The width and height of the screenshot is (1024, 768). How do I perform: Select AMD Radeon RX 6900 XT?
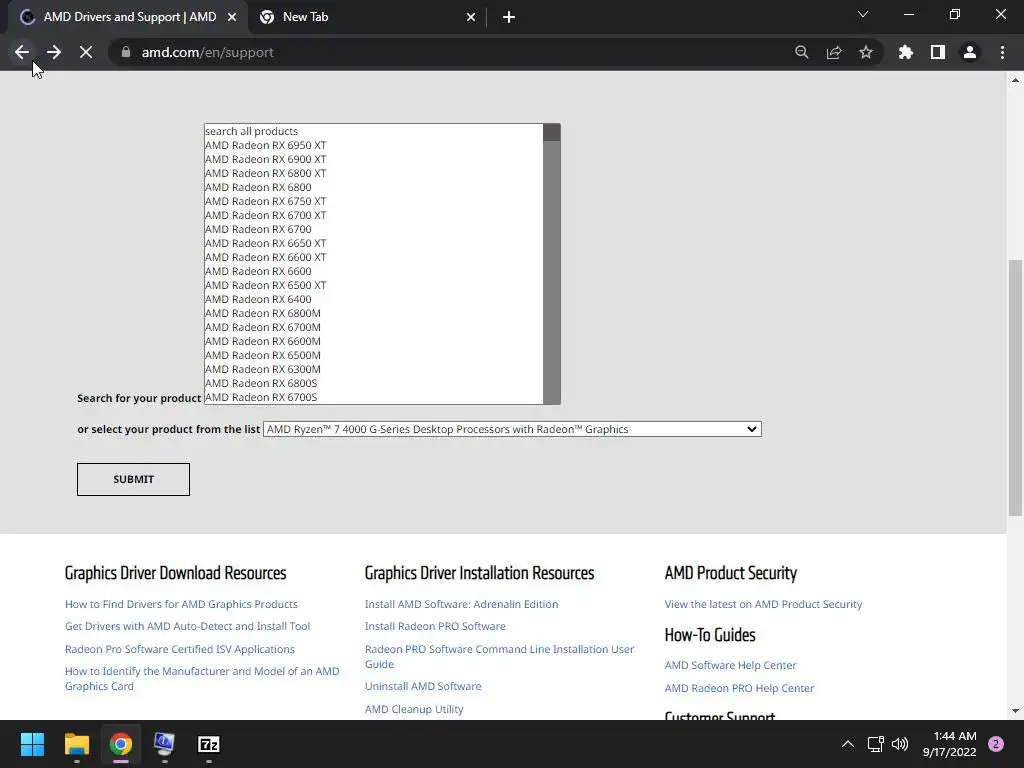[x=374, y=159]
